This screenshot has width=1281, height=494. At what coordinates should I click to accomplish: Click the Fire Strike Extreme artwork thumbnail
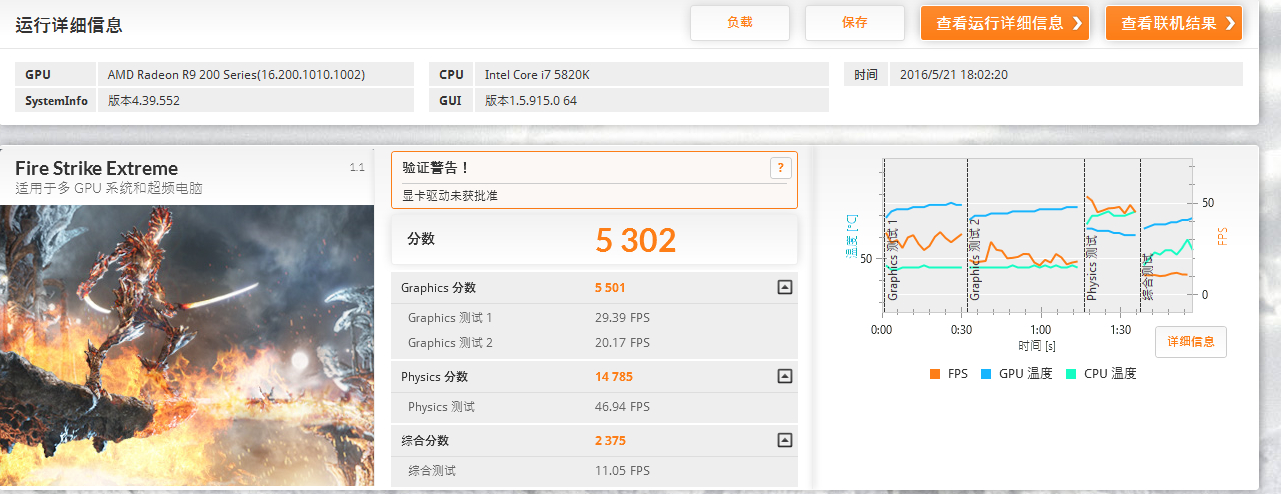[187, 346]
